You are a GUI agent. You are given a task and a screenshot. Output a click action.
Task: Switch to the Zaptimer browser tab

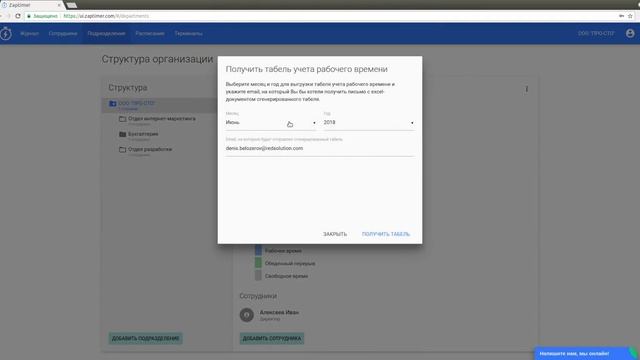tap(31, 5)
